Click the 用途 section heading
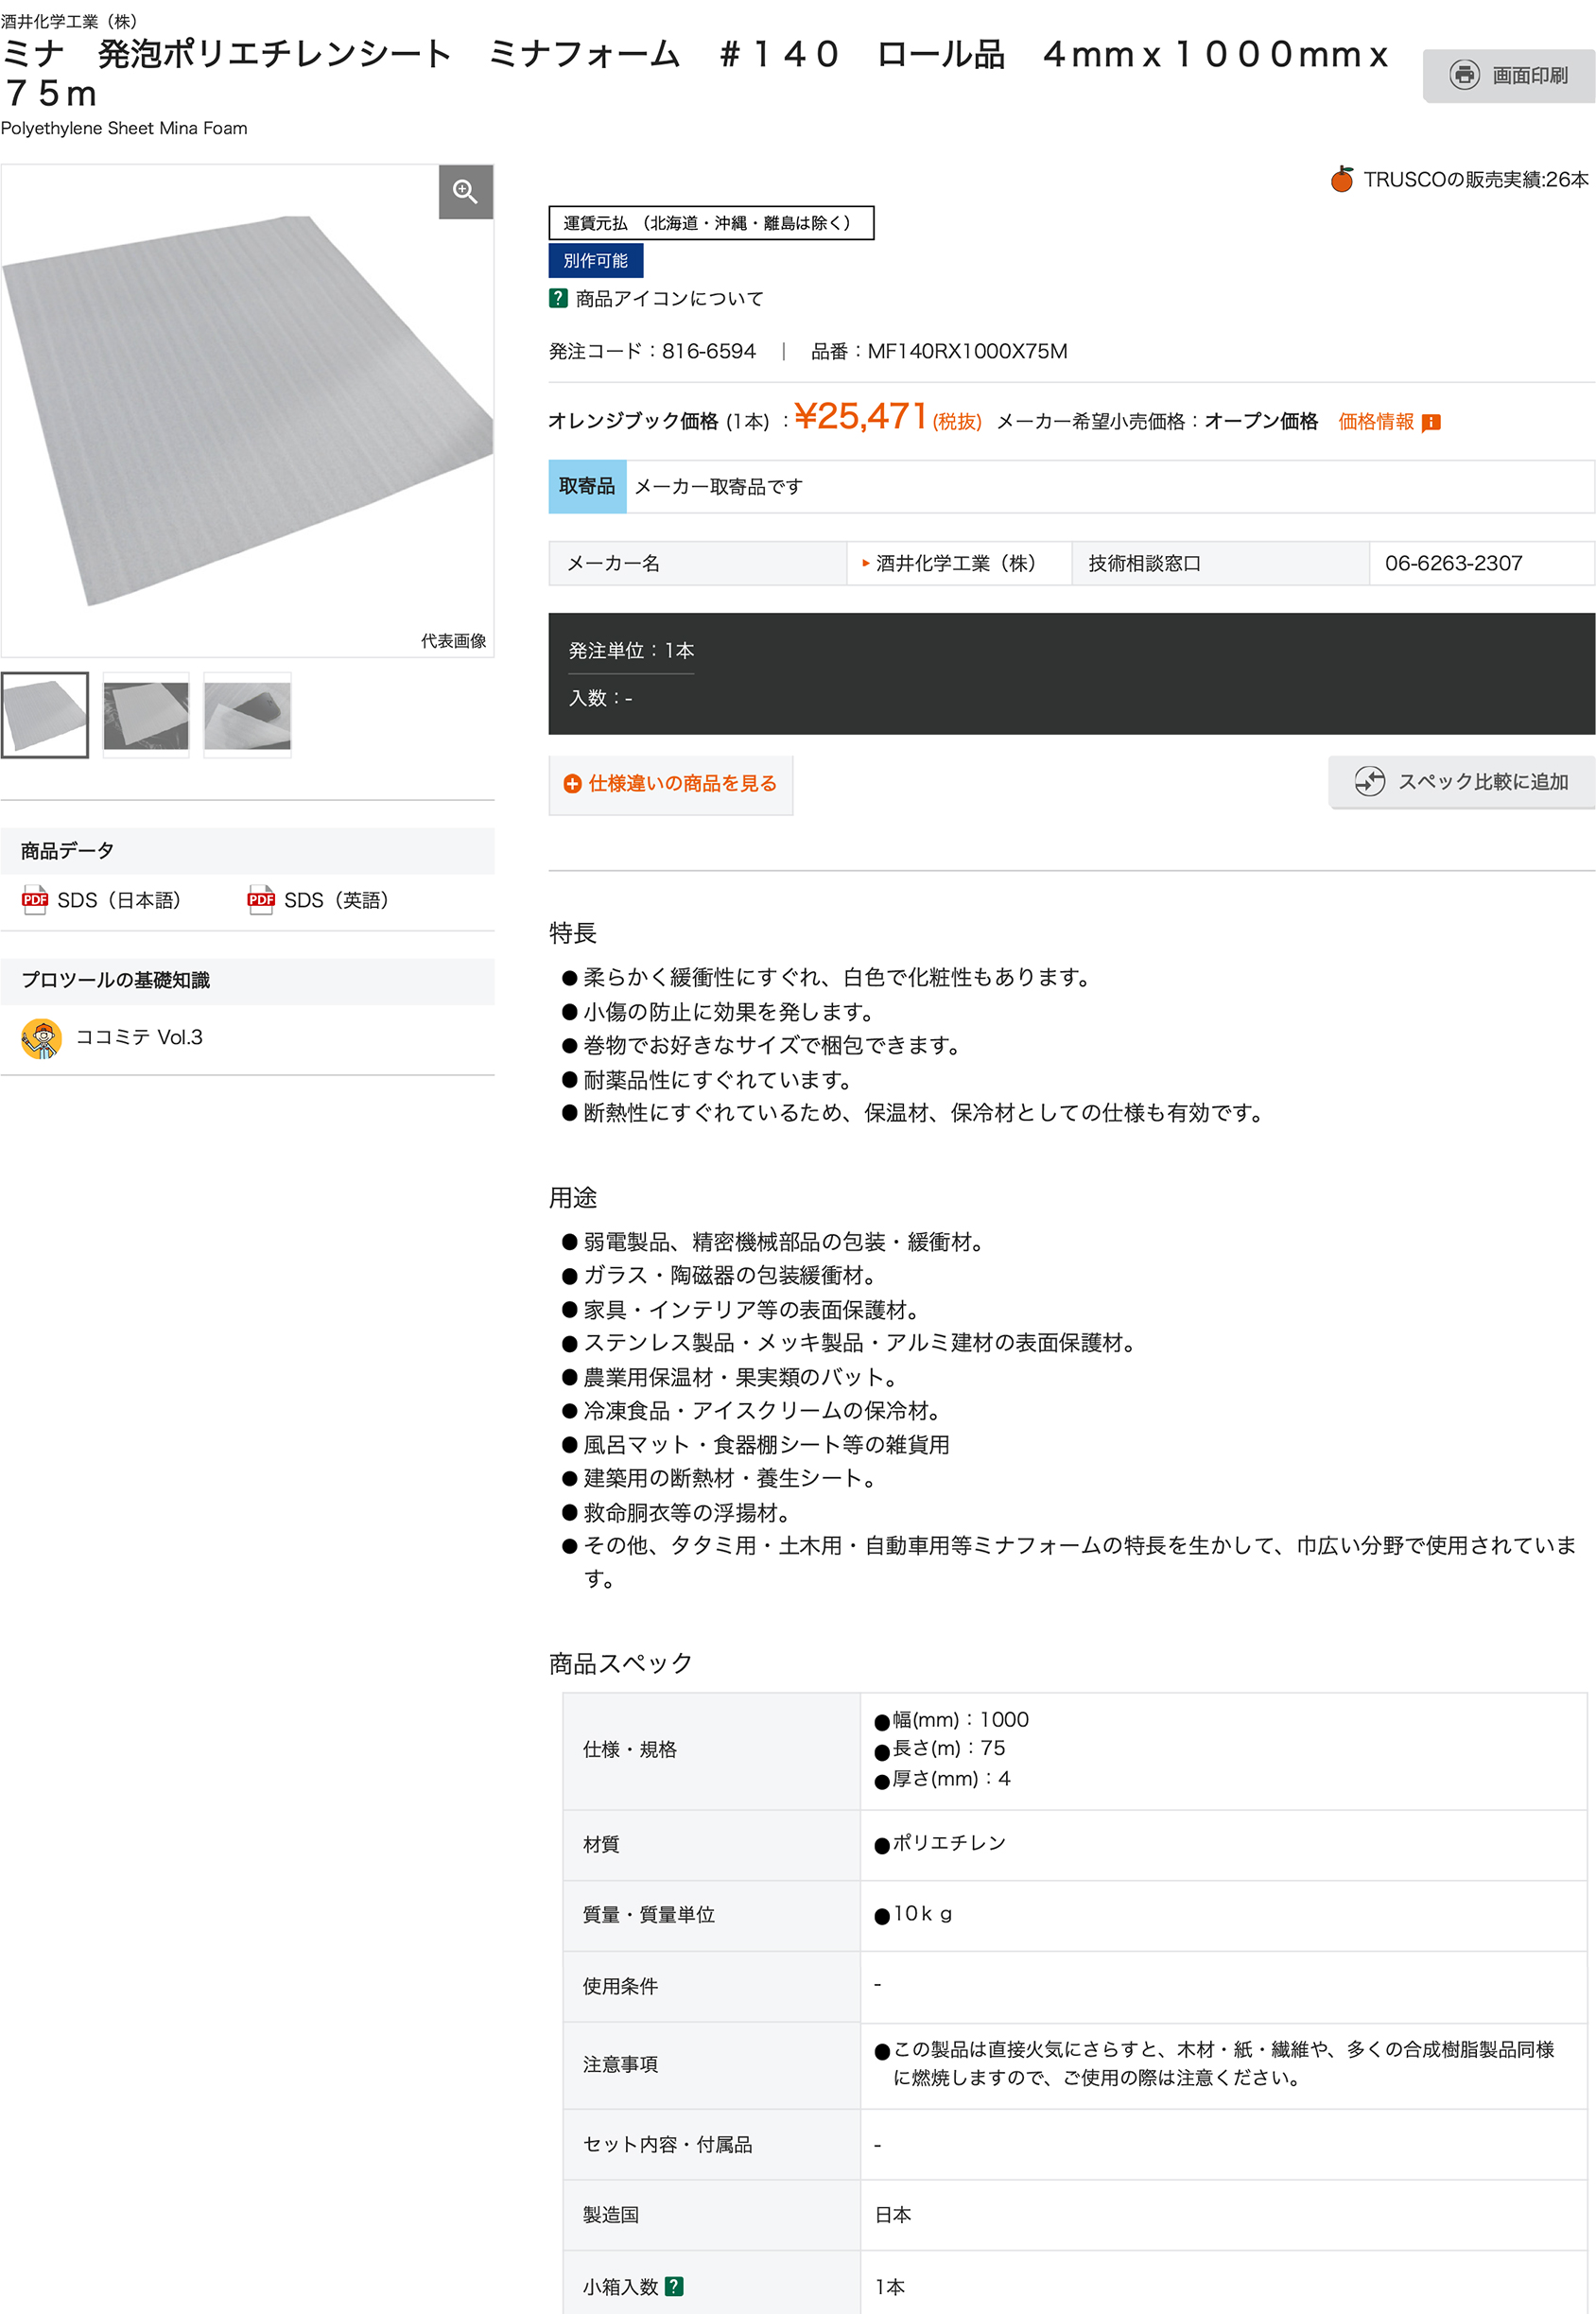The width and height of the screenshot is (1596, 2314). pyautogui.click(x=573, y=1197)
